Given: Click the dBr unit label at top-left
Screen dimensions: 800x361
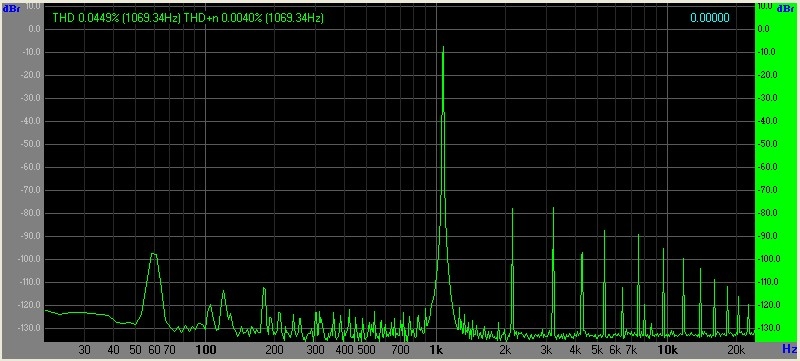Looking at the screenshot, I should (x=11, y=9).
